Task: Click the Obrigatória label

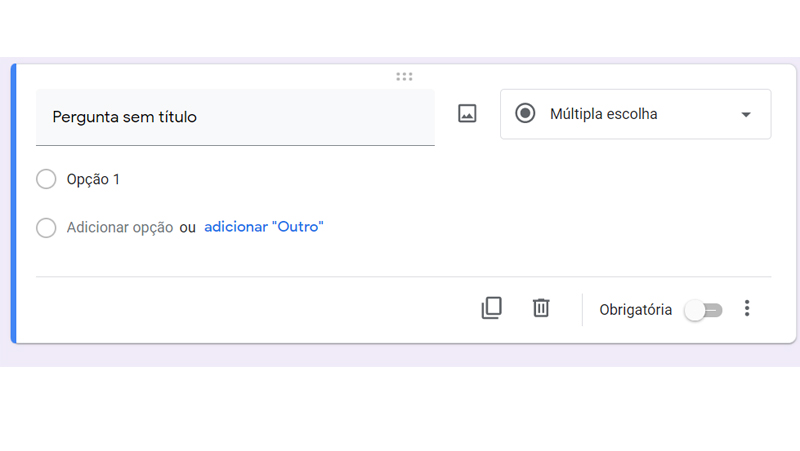Action: click(x=635, y=310)
